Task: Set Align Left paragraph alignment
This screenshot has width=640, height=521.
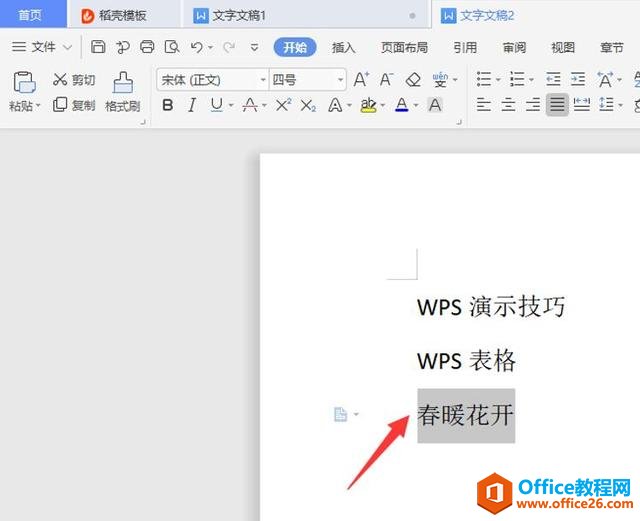Action: click(x=484, y=105)
